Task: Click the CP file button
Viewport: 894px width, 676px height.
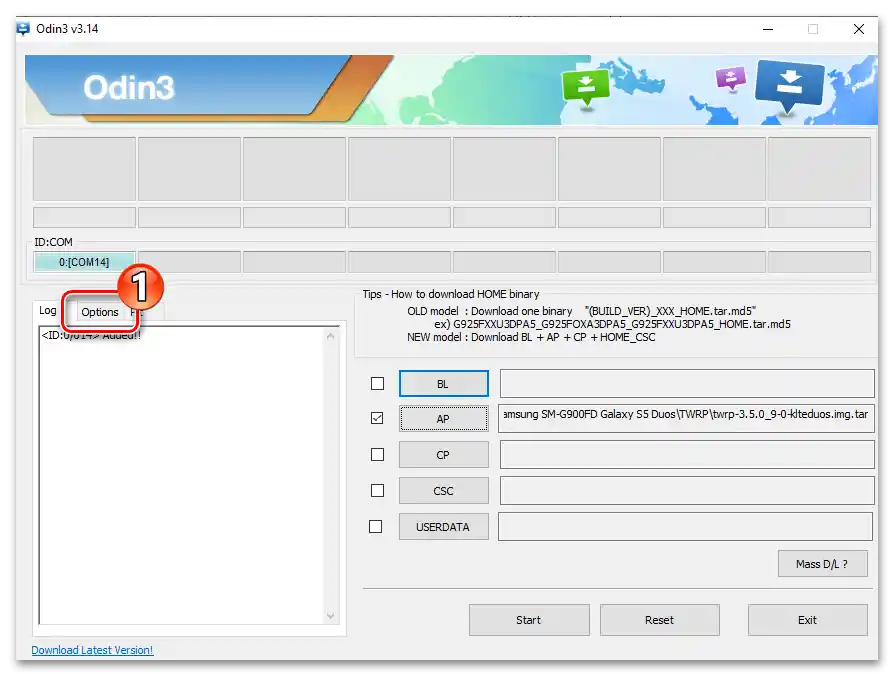Action: click(444, 455)
